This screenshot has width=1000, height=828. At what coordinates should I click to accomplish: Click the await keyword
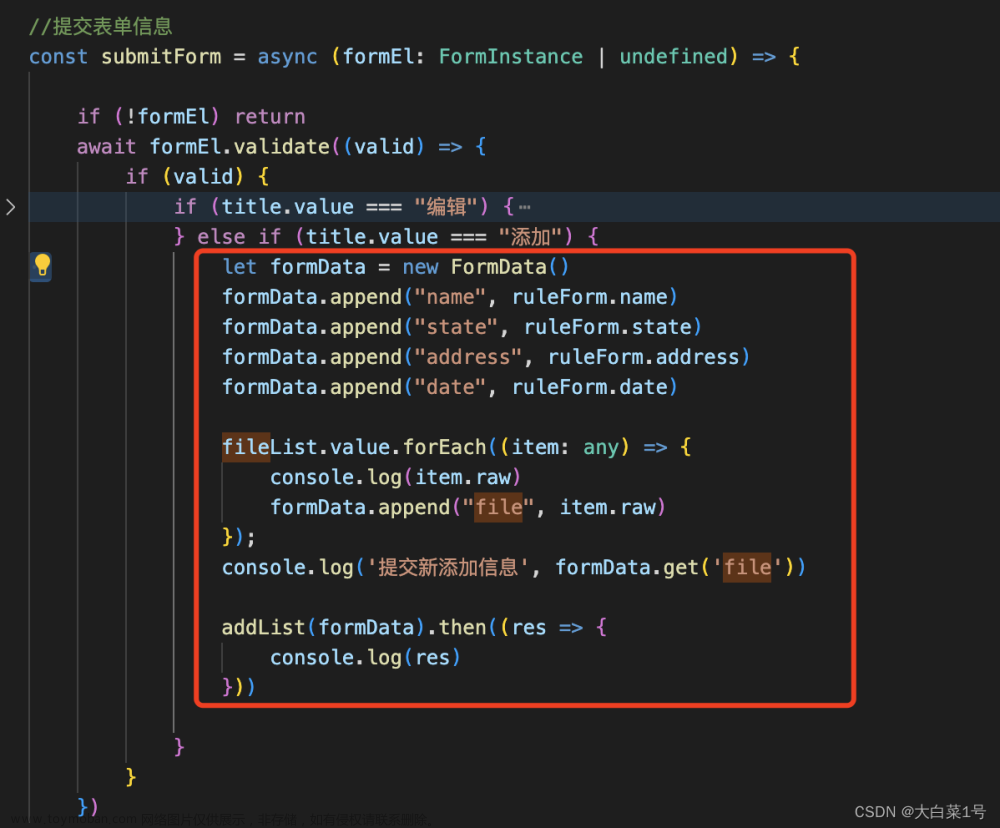point(107,147)
